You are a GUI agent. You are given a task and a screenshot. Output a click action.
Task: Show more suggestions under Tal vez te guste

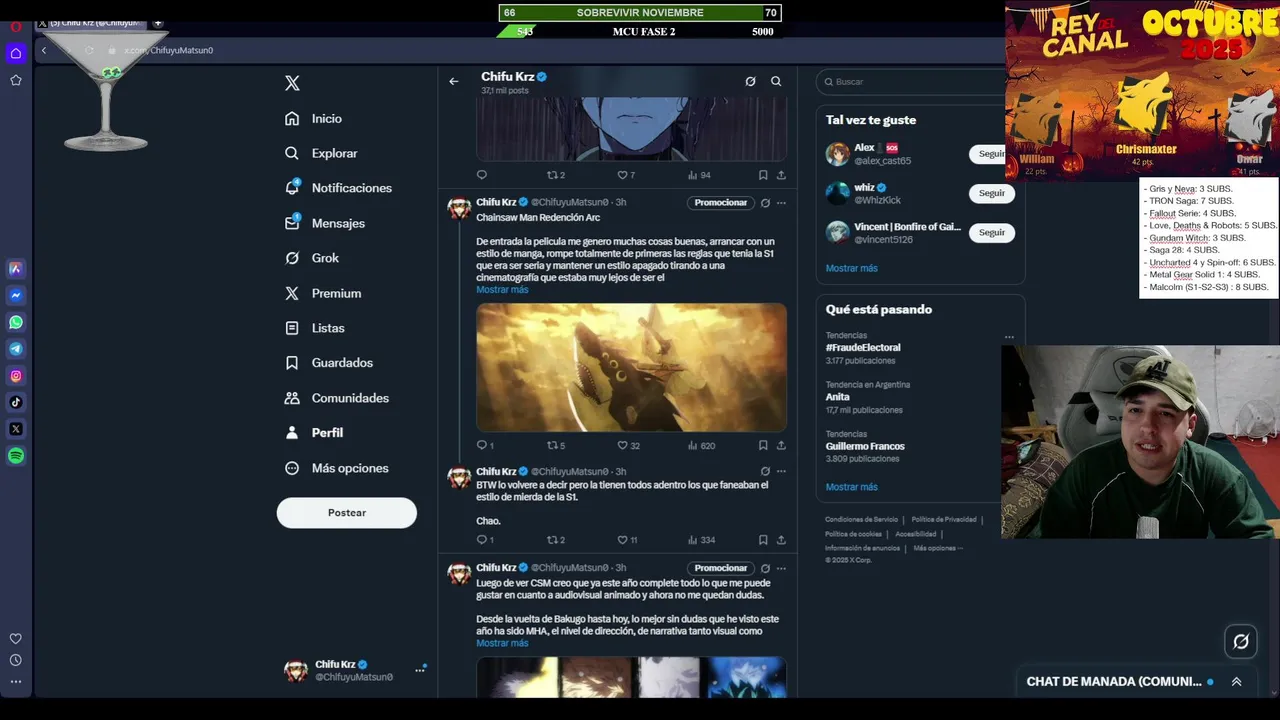click(x=852, y=268)
